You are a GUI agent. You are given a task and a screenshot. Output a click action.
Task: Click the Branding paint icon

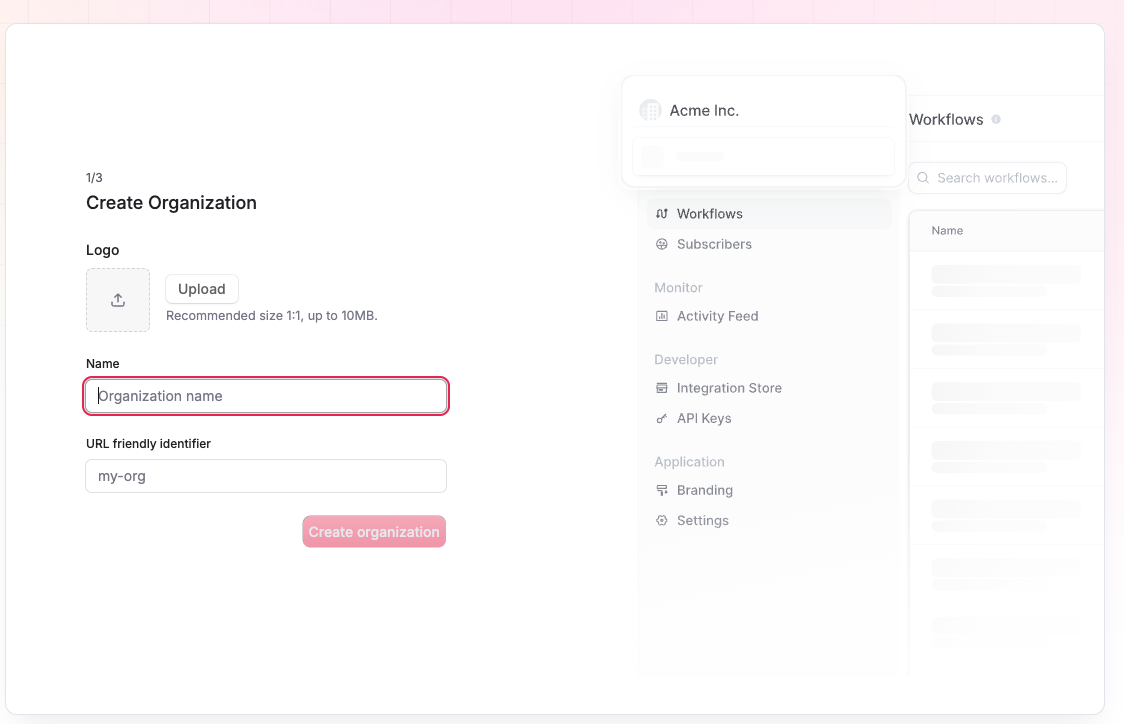(x=662, y=490)
